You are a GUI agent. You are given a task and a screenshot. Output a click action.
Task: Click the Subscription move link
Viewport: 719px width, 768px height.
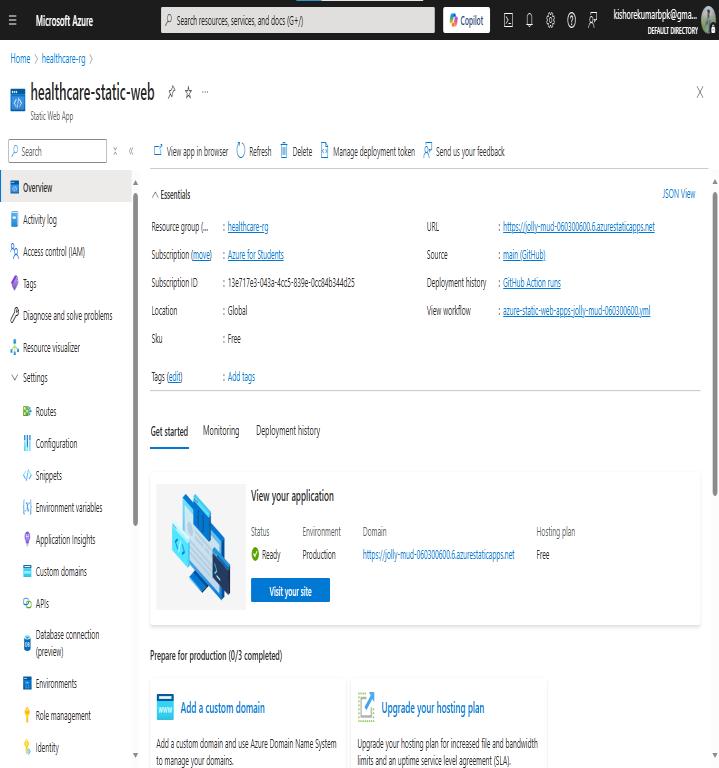pos(201,255)
